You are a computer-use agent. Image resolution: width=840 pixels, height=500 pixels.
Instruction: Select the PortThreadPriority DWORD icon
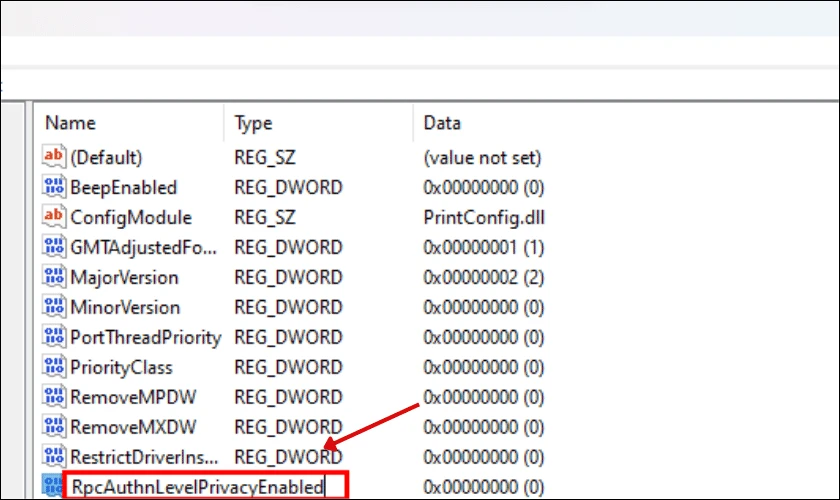[54, 337]
